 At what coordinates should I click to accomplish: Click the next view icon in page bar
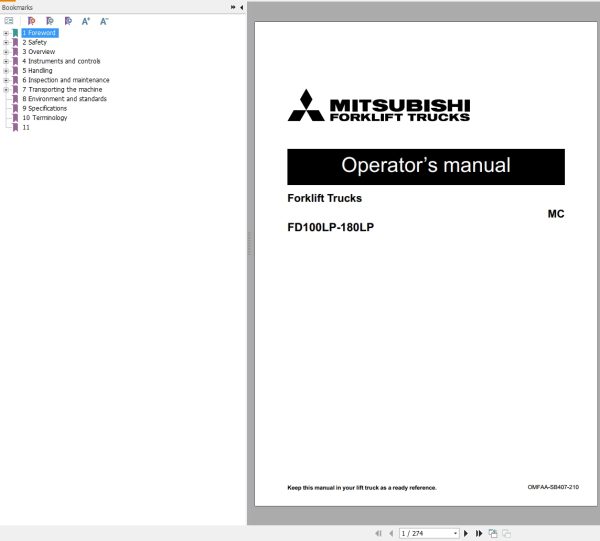(x=507, y=533)
